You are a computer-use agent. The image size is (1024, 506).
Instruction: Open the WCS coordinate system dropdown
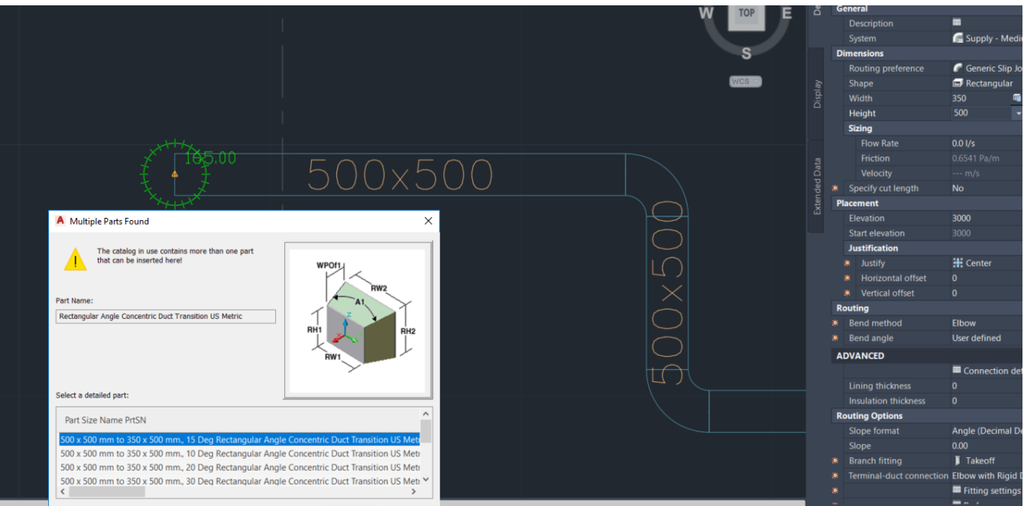(x=746, y=82)
